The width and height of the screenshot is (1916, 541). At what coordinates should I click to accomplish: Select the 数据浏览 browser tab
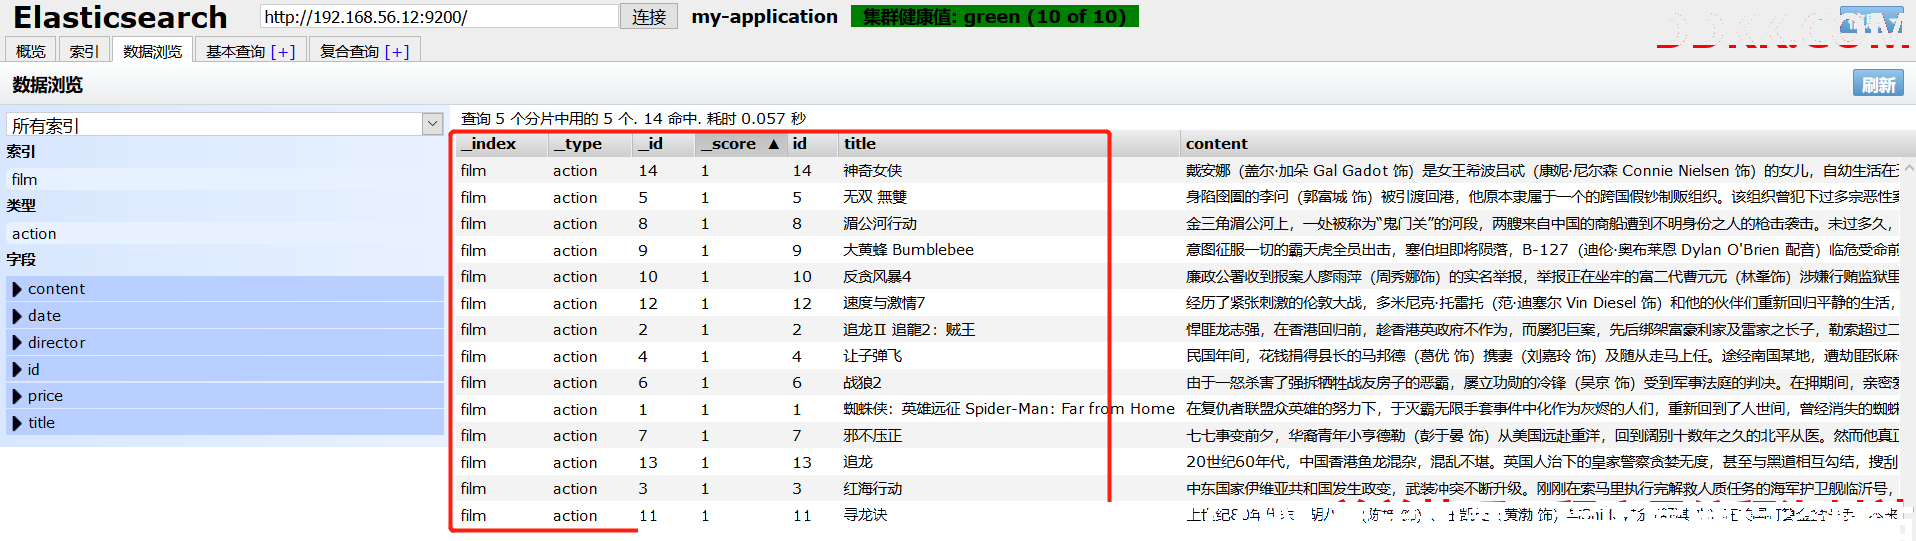[153, 50]
